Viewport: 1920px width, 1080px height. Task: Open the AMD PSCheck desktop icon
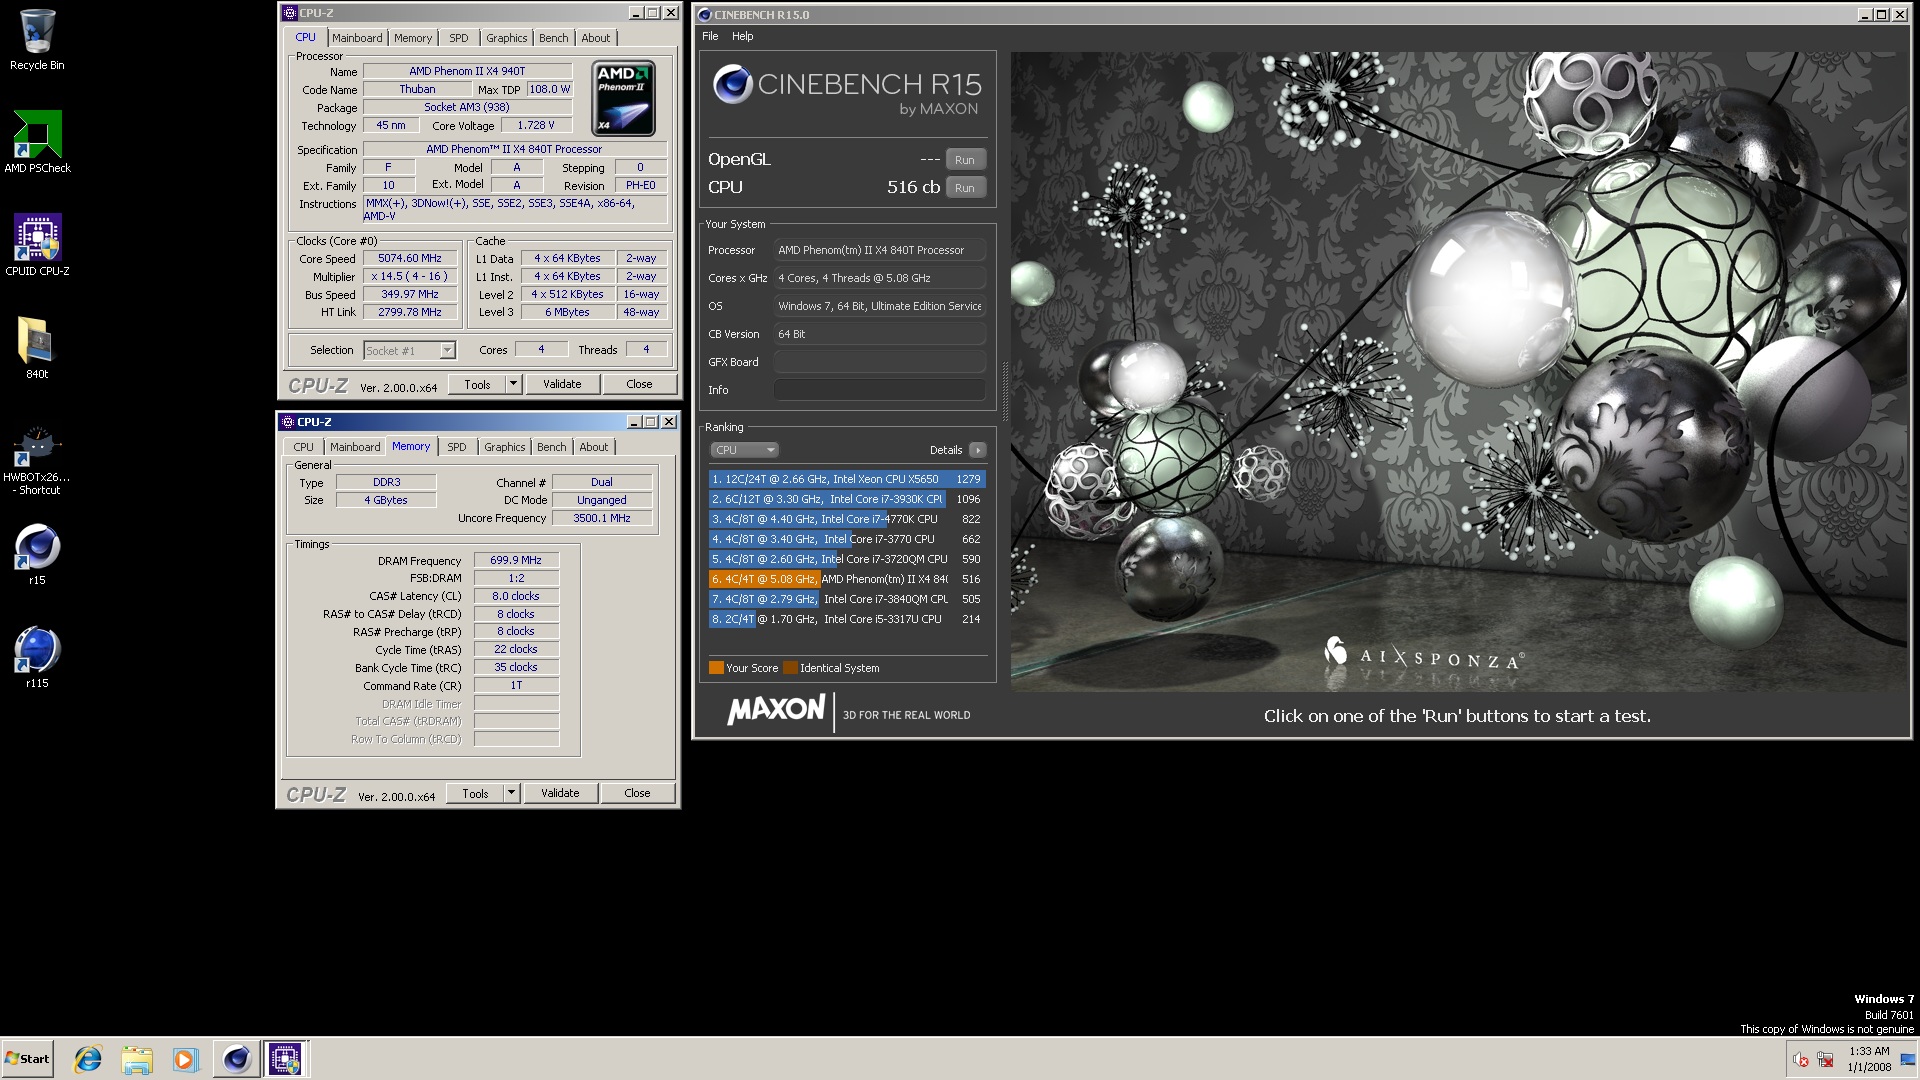coord(37,142)
